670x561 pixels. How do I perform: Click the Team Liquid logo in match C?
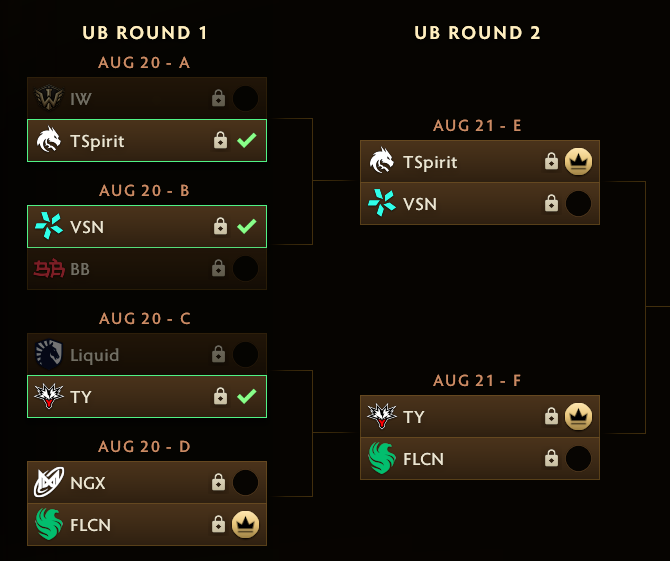49,354
